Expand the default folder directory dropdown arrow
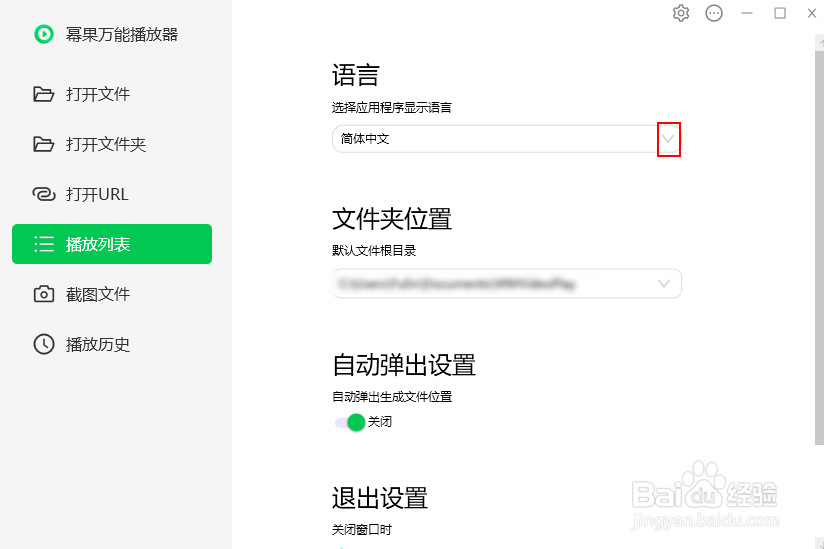Image resolution: width=824 pixels, height=549 pixels. click(665, 284)
